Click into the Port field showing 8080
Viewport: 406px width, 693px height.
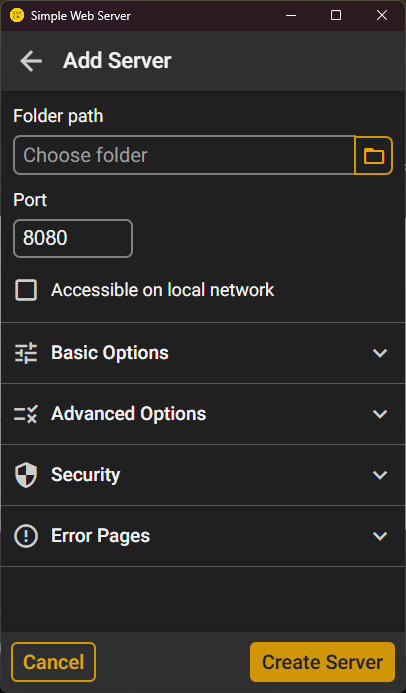coord(73,238)
